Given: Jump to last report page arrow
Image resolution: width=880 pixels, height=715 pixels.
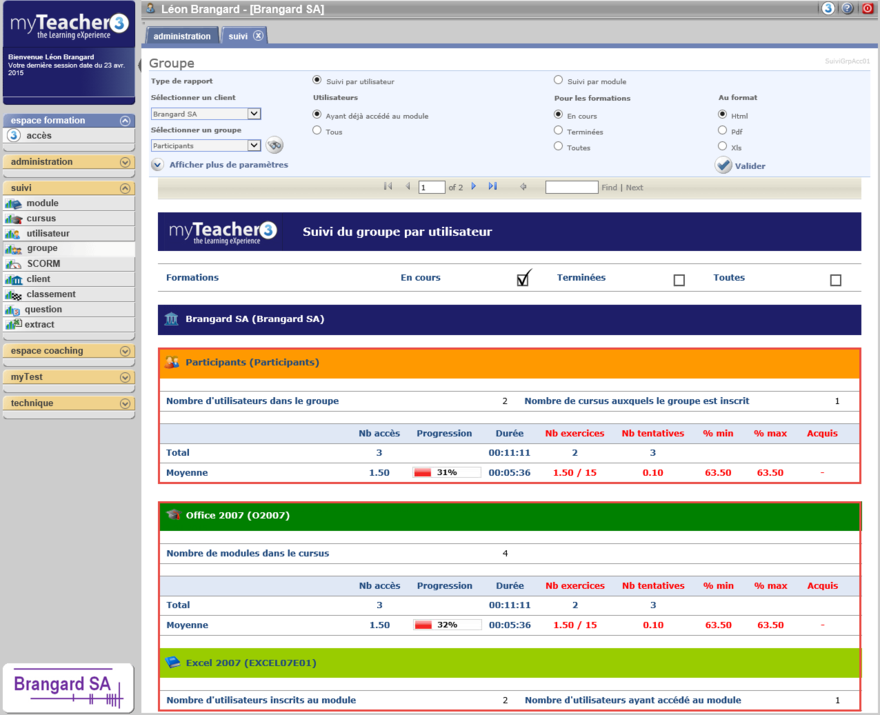Looking at the screenshot, I should (x=493, y=187).
